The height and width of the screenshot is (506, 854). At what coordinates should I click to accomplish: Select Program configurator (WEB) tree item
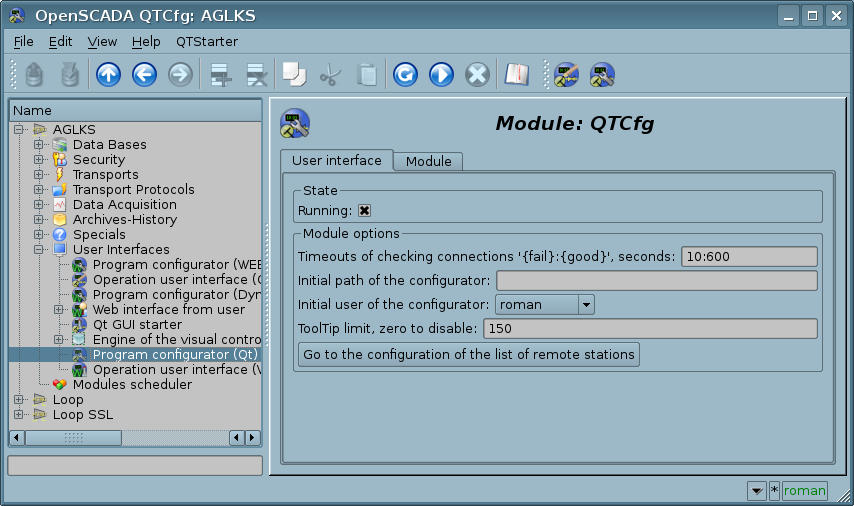click(x=176, y=265)
